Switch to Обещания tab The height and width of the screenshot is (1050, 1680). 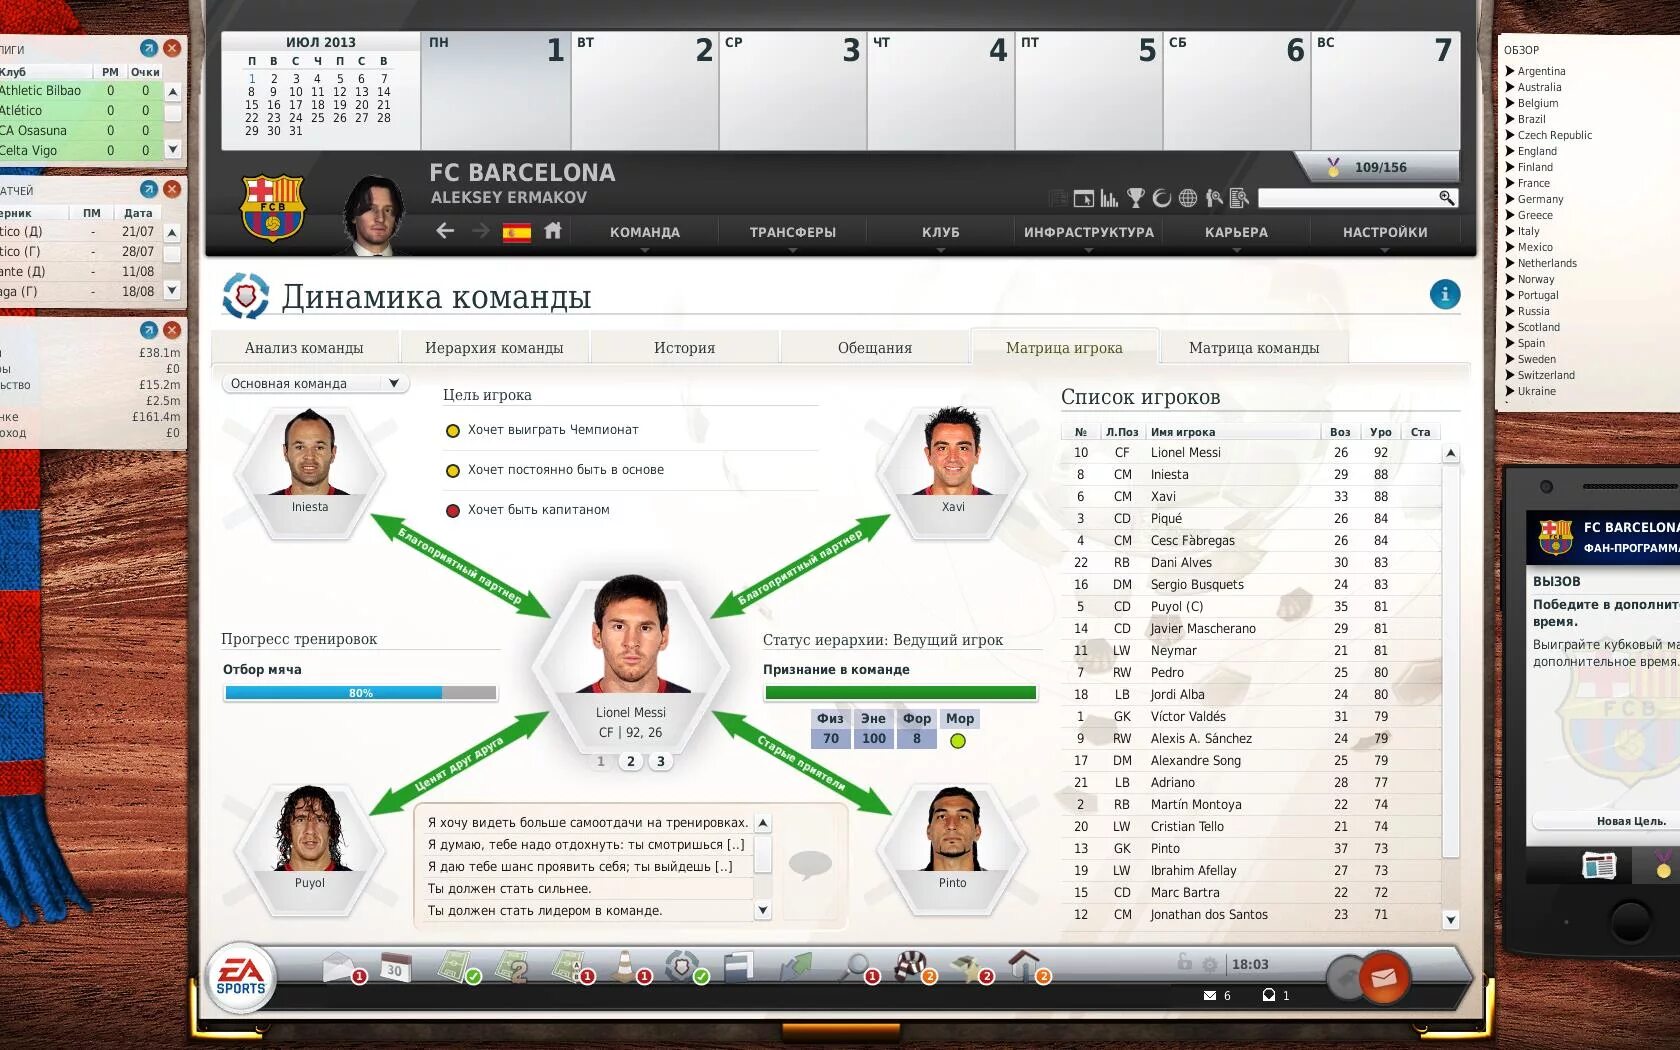click(875, 348)
